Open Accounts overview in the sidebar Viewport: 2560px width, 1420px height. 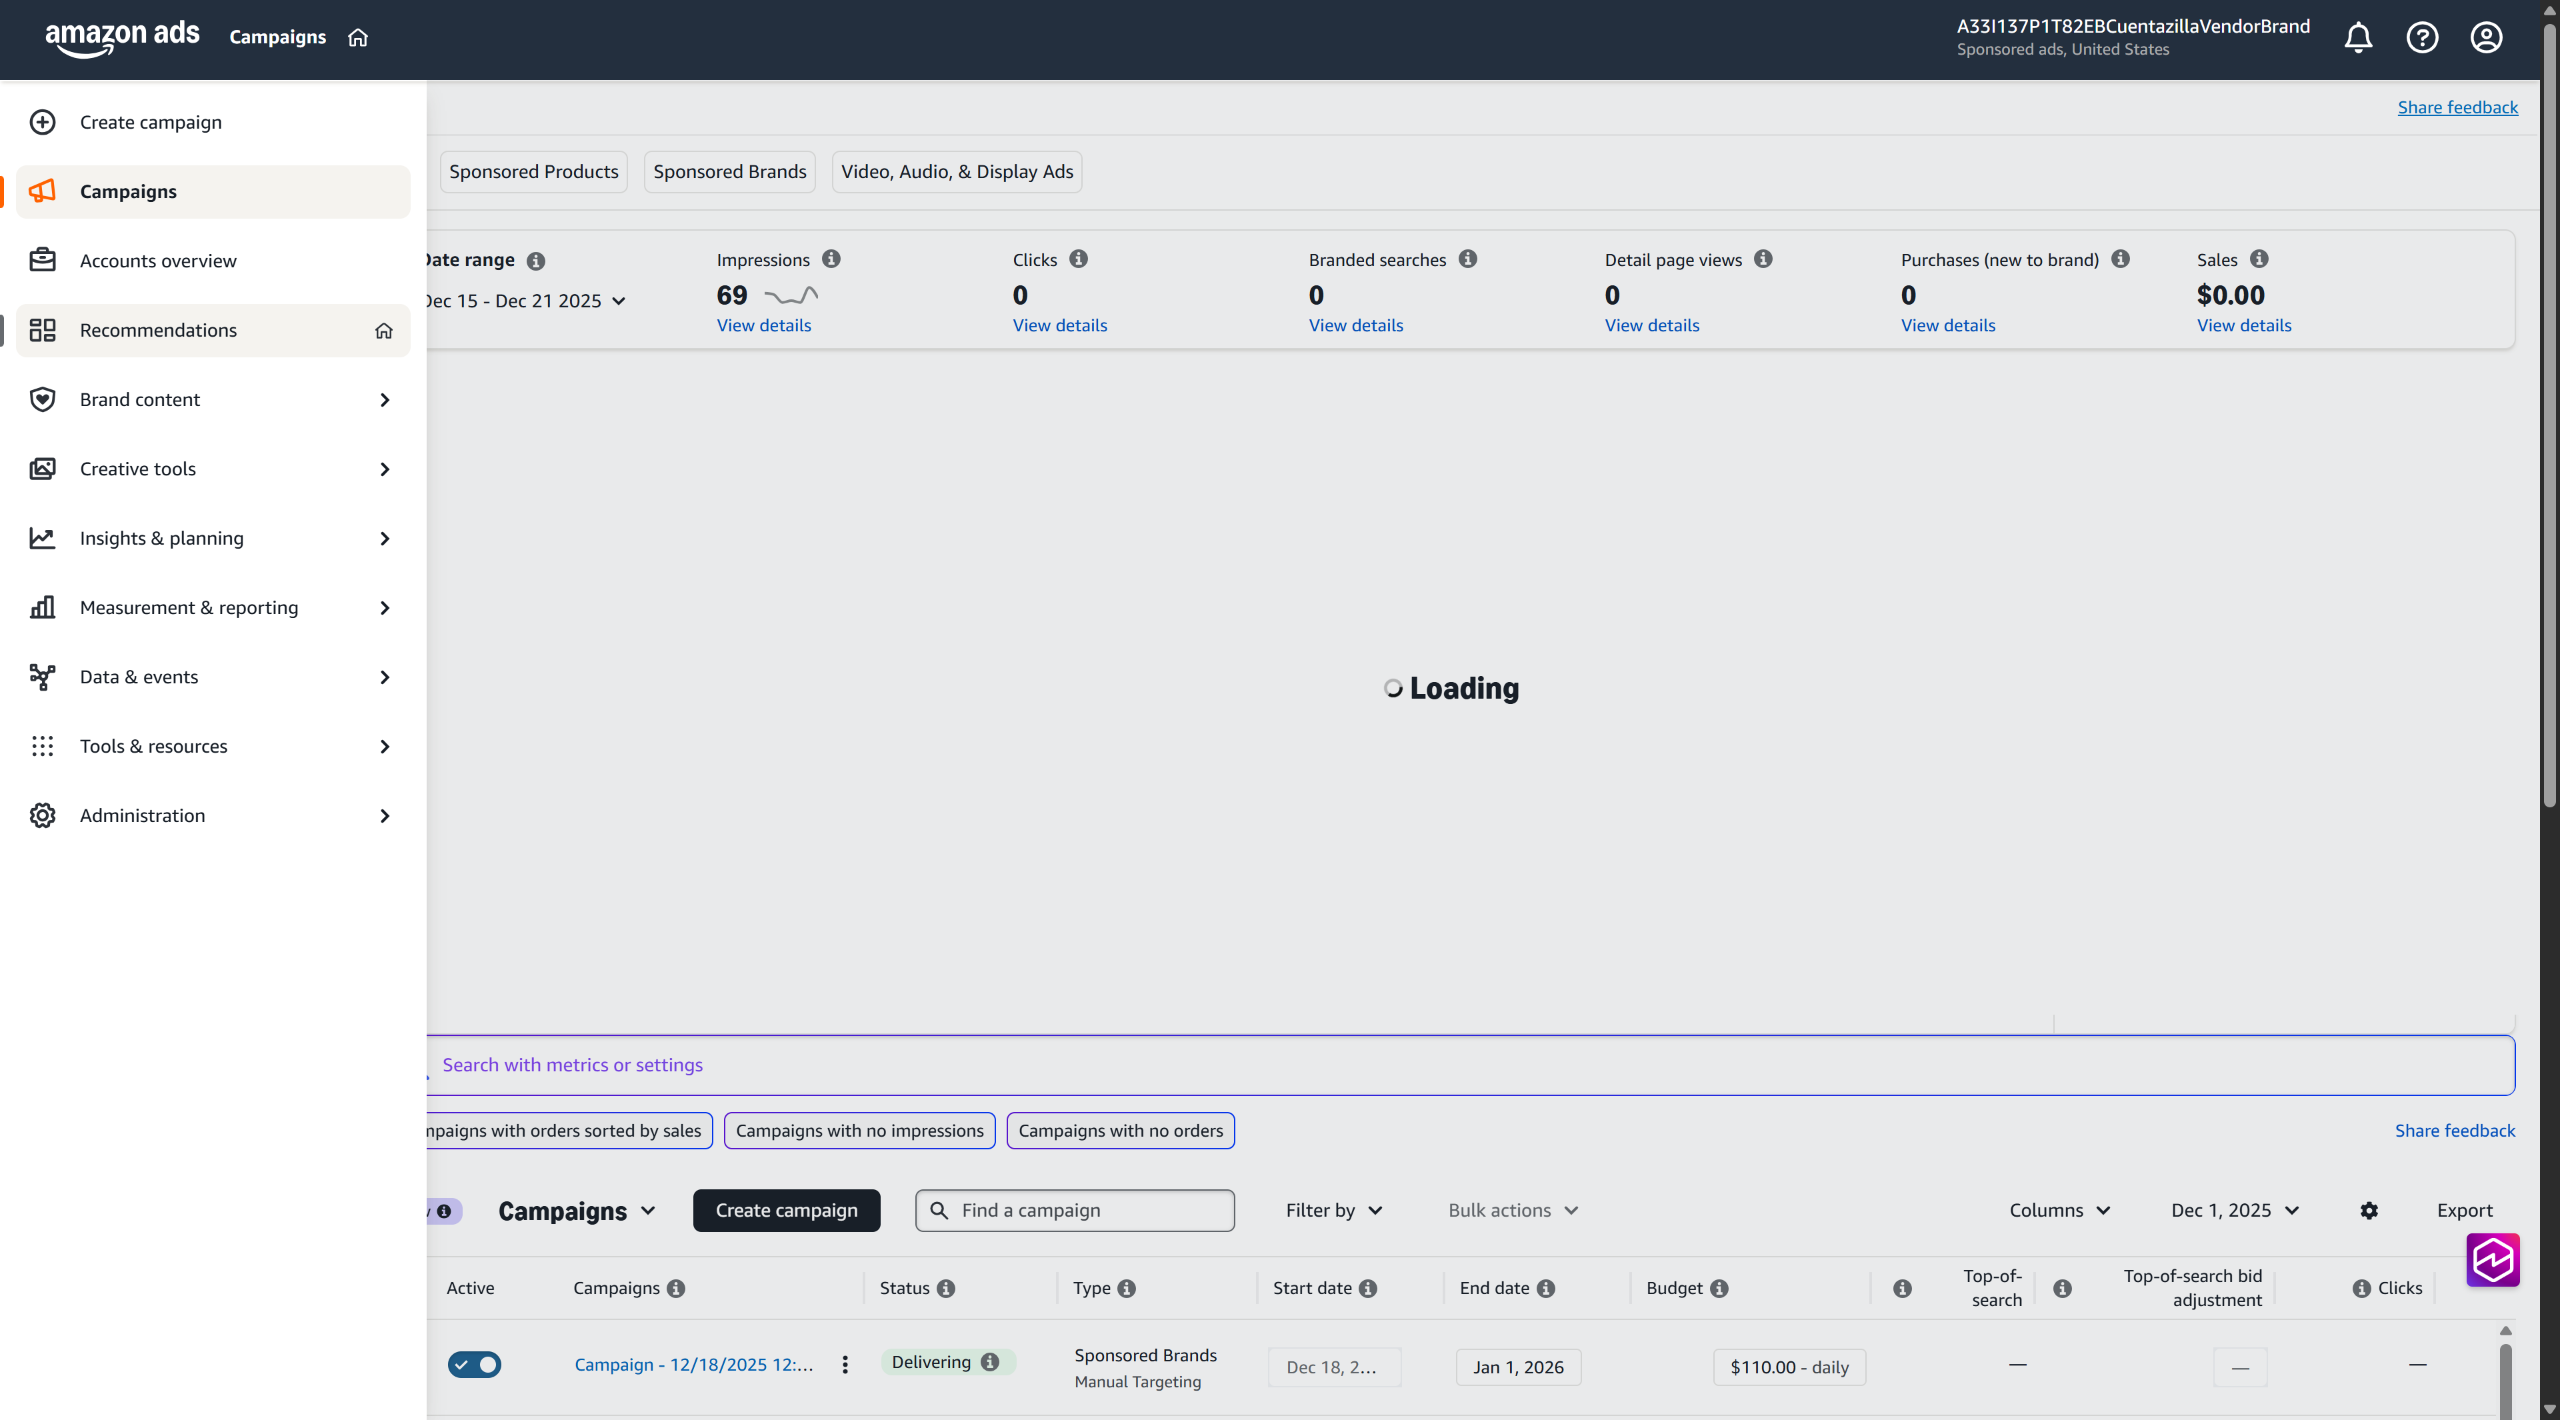click(158, 261)
